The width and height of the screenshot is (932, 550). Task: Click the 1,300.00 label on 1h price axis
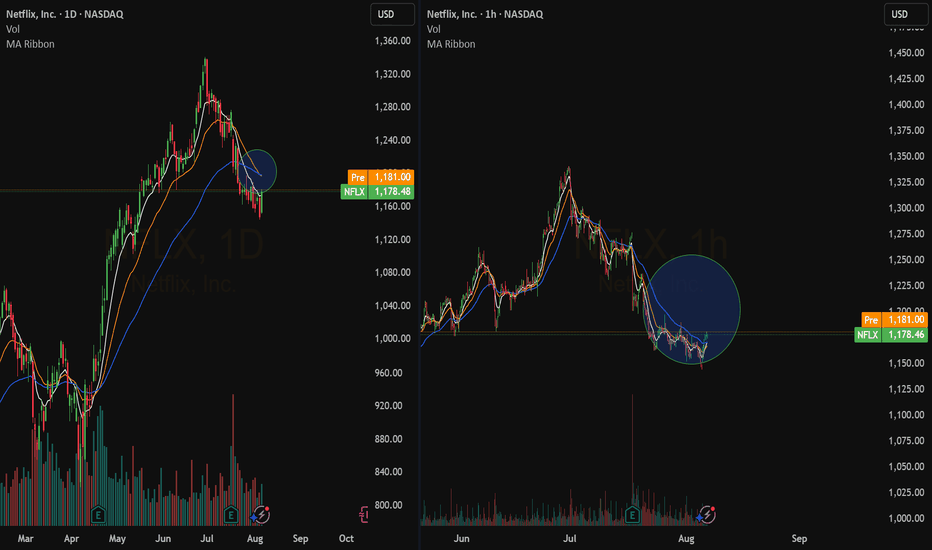point(906,208)
